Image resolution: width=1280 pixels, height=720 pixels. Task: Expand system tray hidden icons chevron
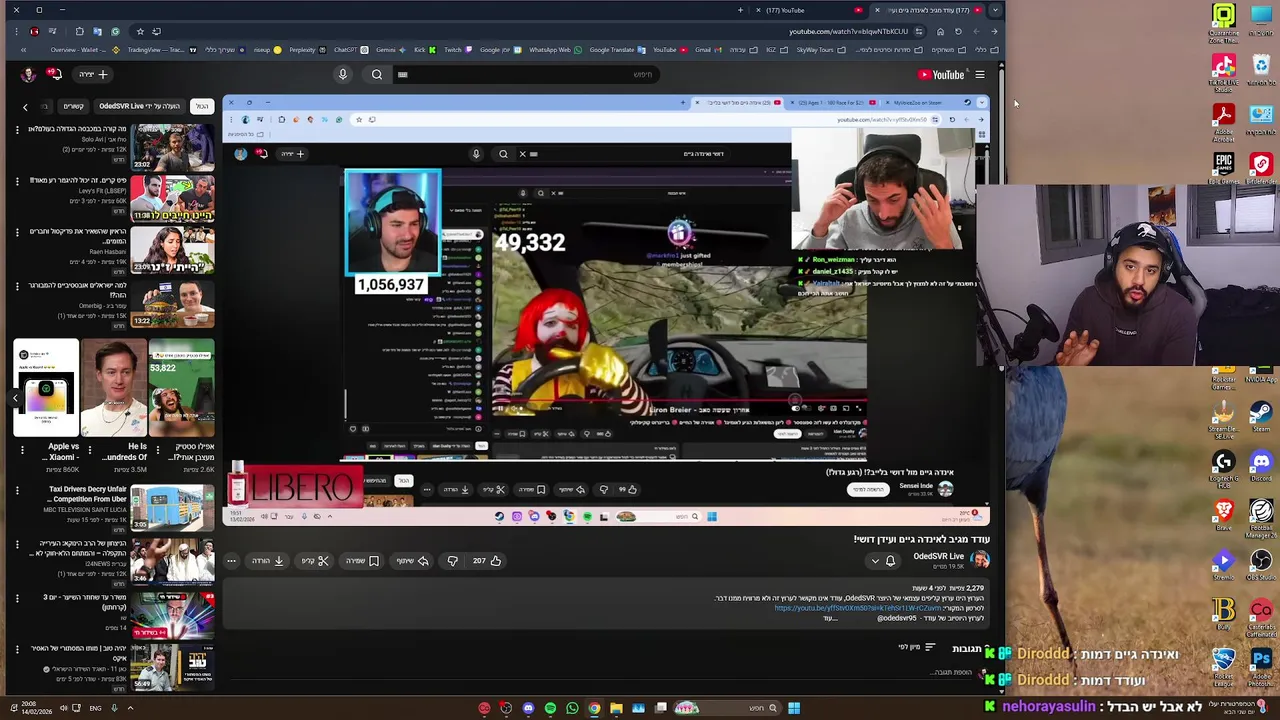(130, 708)
